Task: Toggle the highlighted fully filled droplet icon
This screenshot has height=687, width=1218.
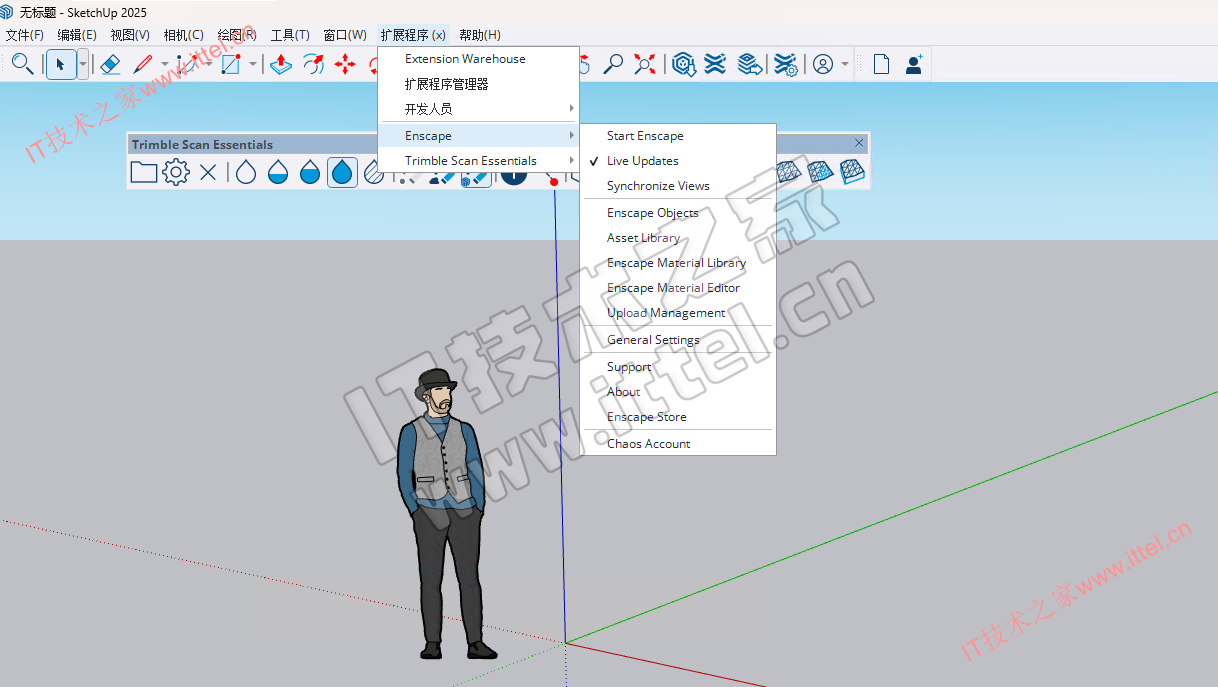Action: click(342, 172)
